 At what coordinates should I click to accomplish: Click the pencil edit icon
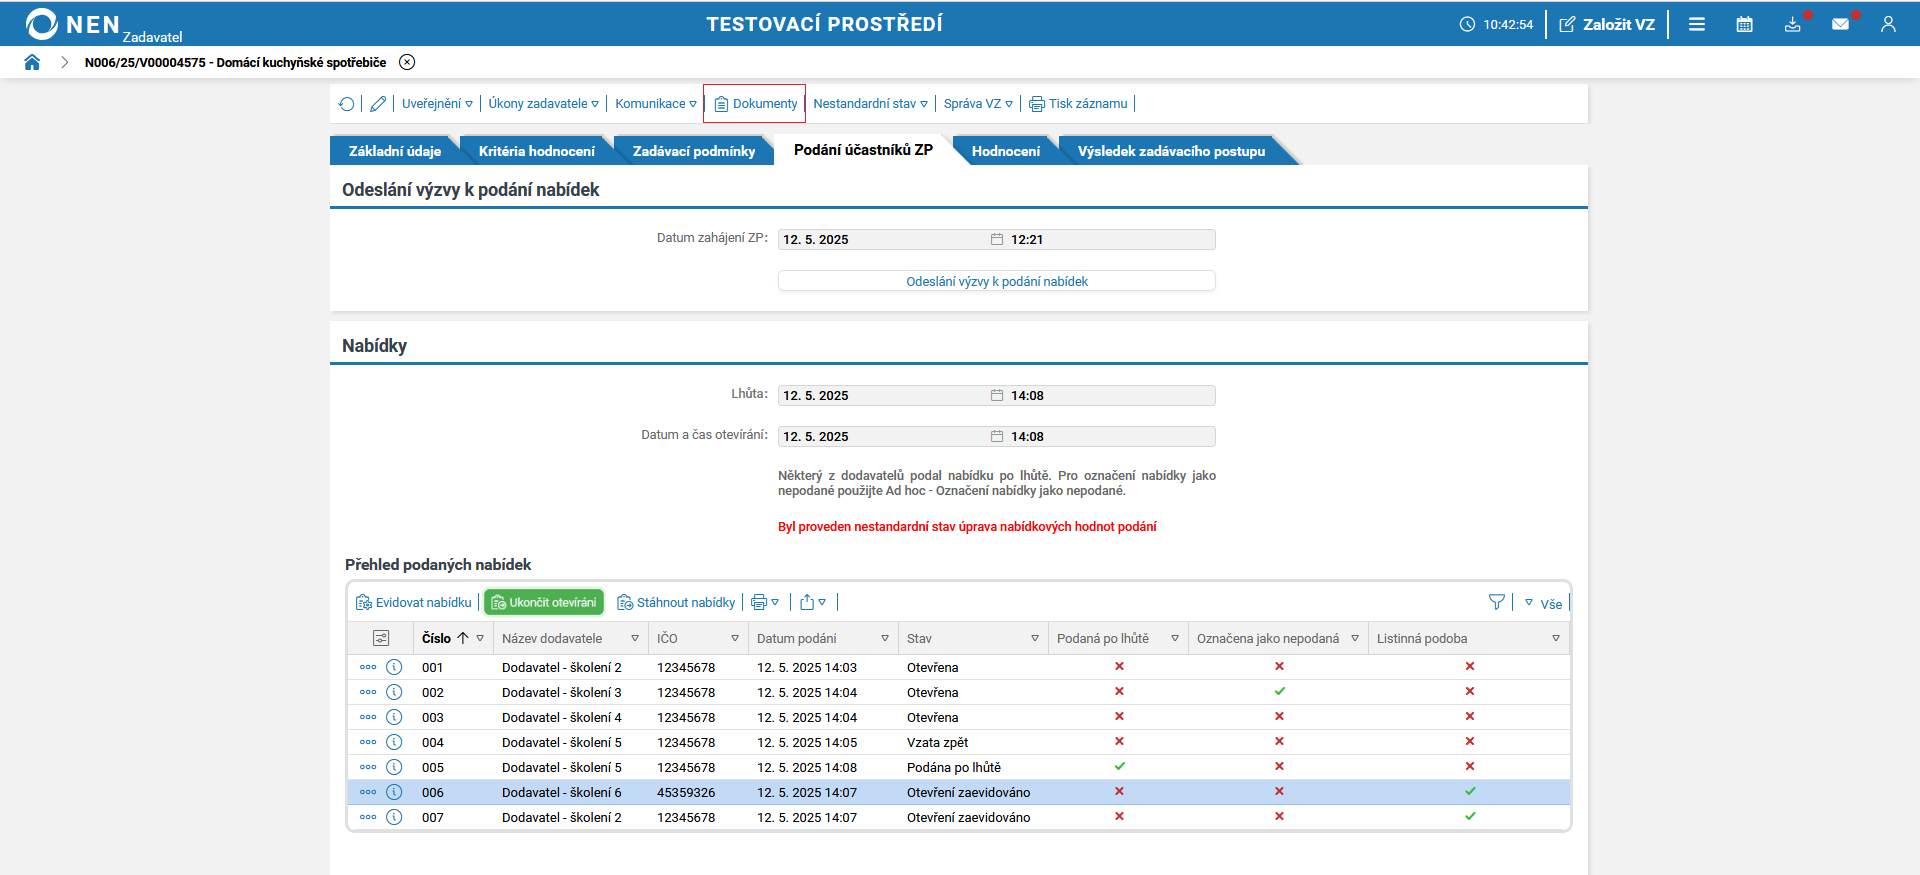click(378, 104)
